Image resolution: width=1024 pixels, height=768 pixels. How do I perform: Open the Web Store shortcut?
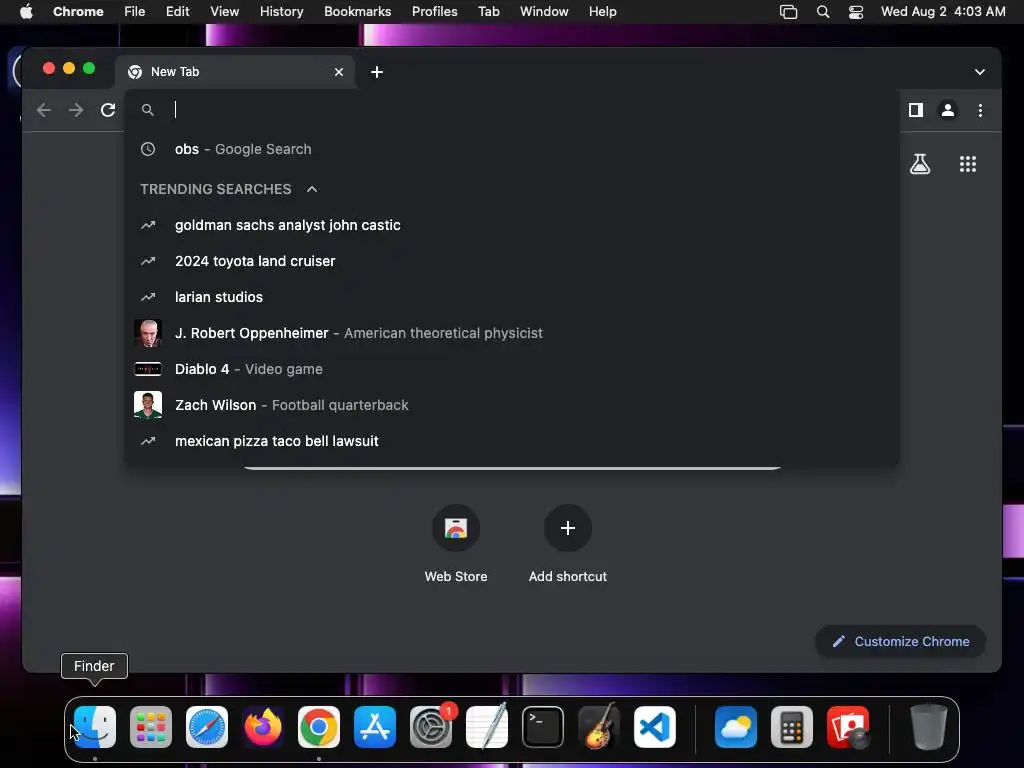click(x=456, y=543)
